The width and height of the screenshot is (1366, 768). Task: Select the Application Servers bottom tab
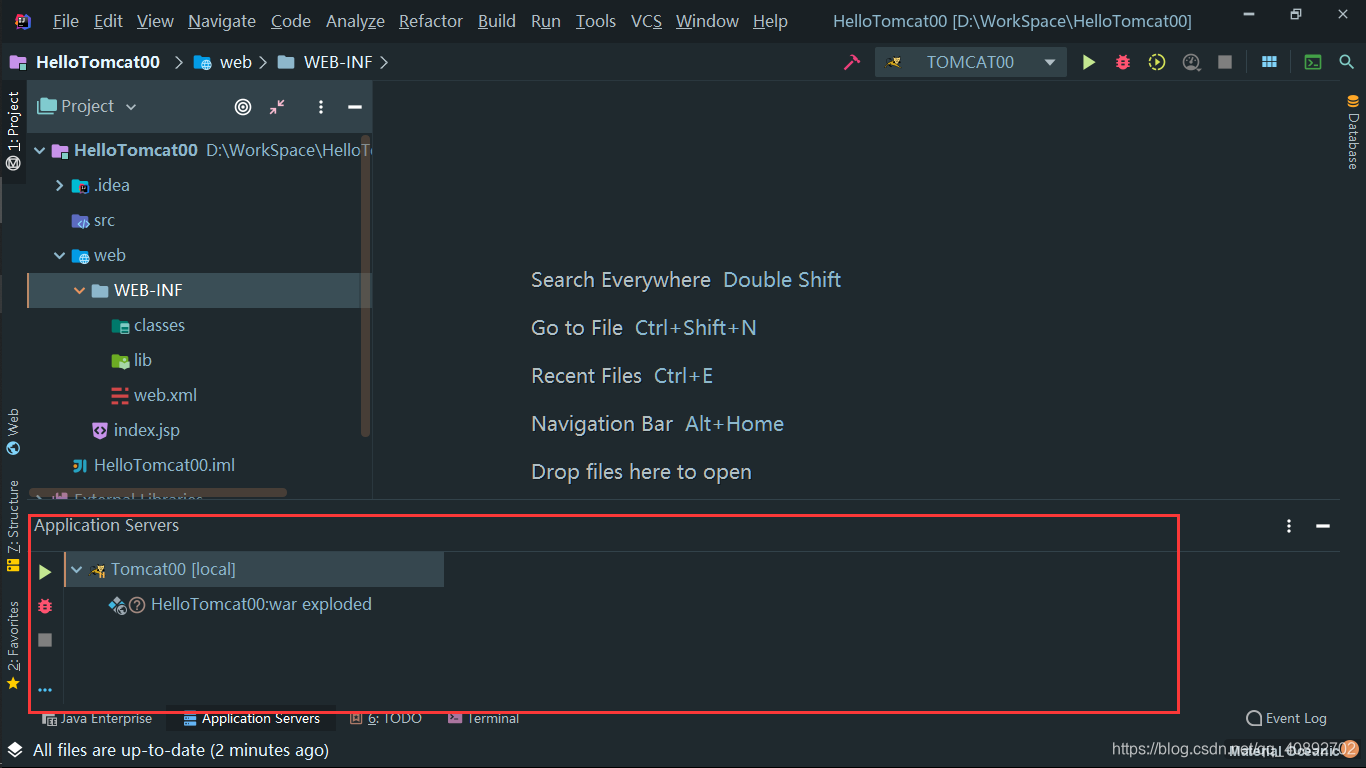[251, 719]
